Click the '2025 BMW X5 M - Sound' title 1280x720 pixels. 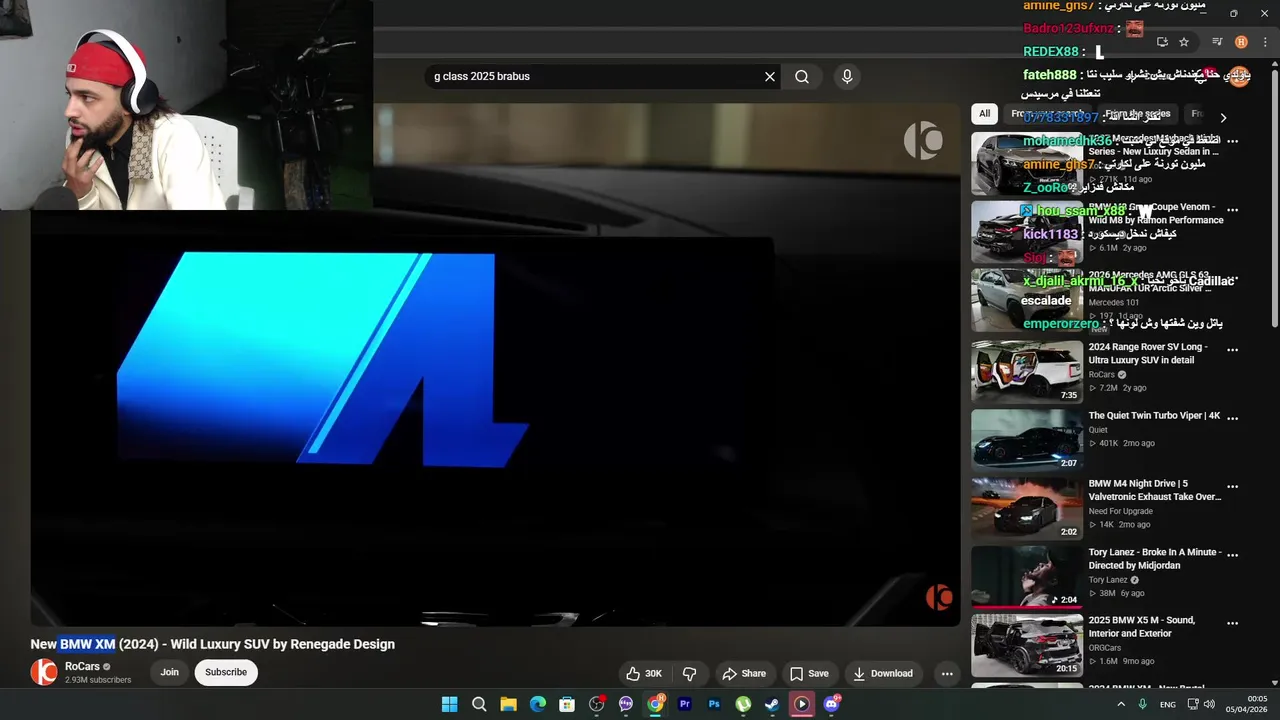click(1142, 627)
